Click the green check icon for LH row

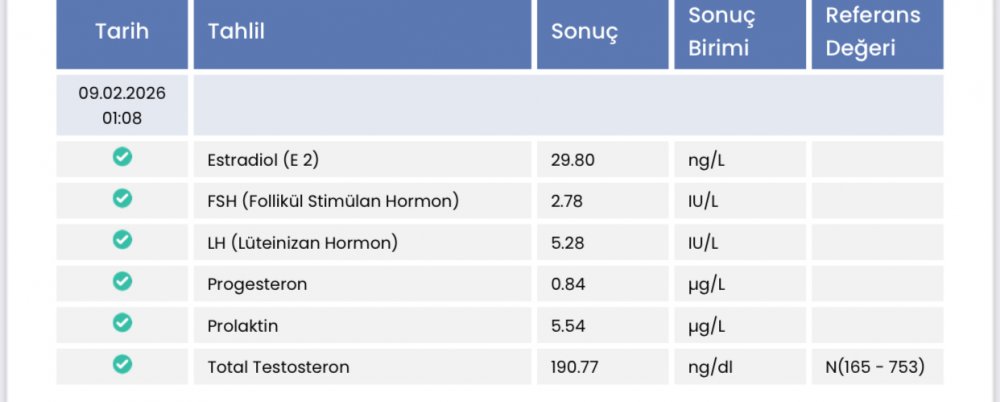point(122,240)
